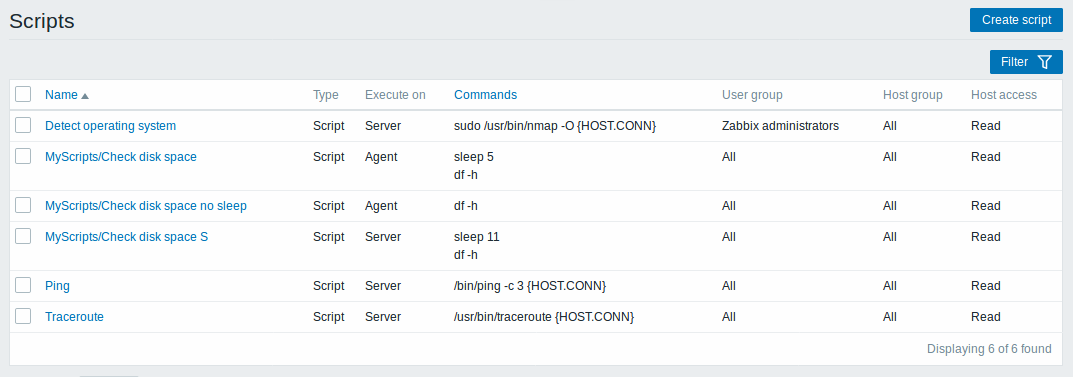
Task: Open the Traceroute script
Action: click(75, 317)
